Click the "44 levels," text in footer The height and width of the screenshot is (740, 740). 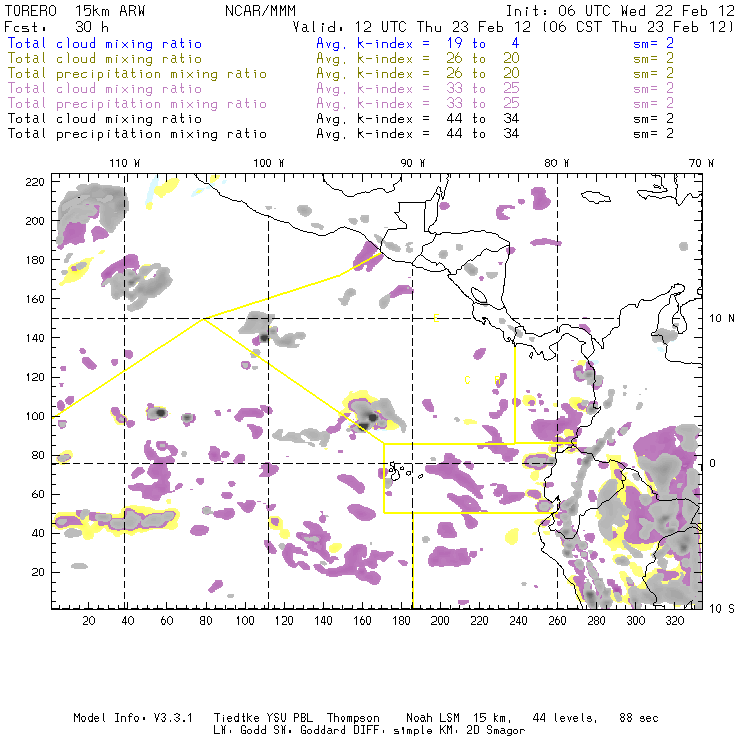[x=565, y=718]
